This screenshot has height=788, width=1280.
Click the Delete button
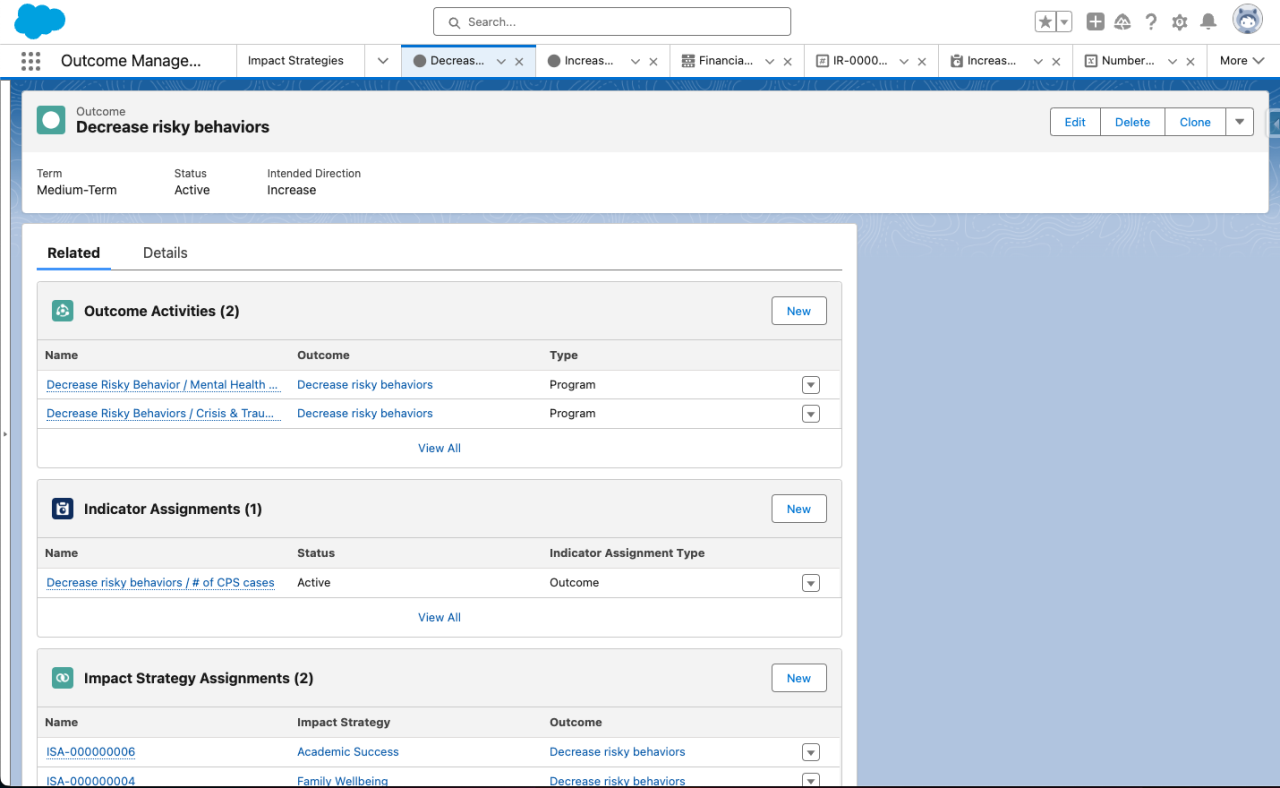(1133, 122)
